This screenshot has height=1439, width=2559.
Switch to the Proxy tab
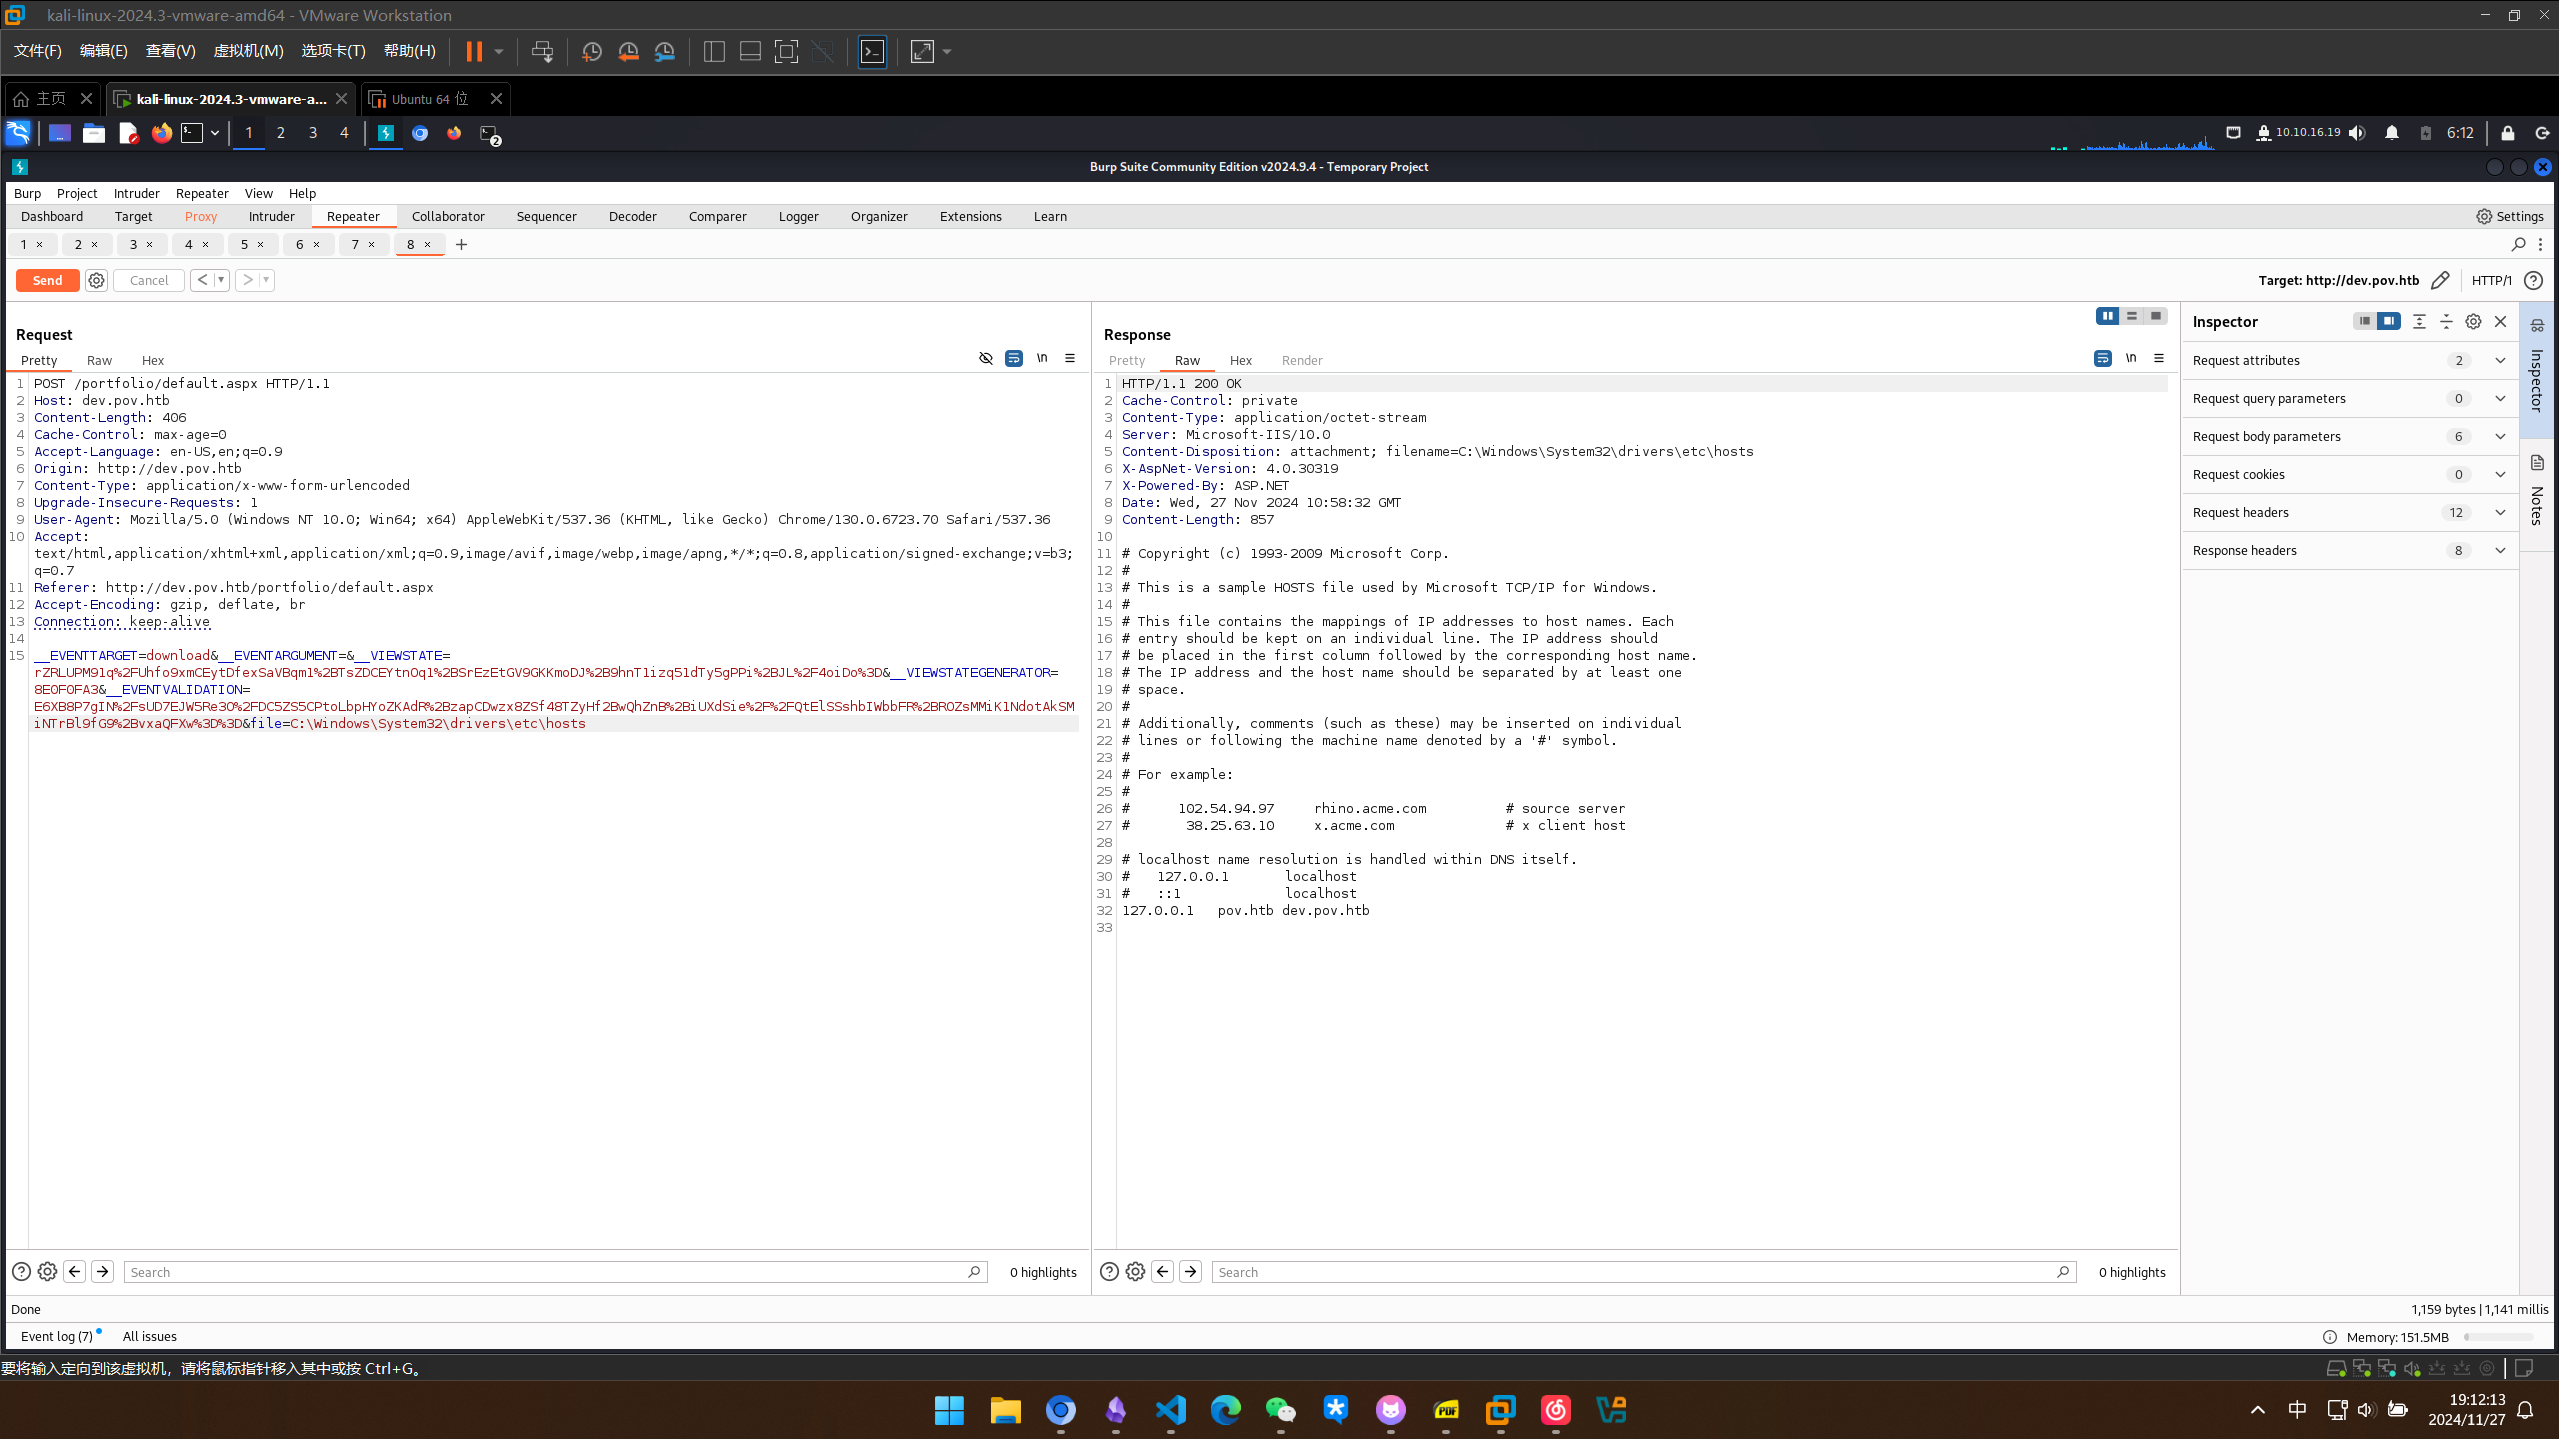[x=200, y=216]
